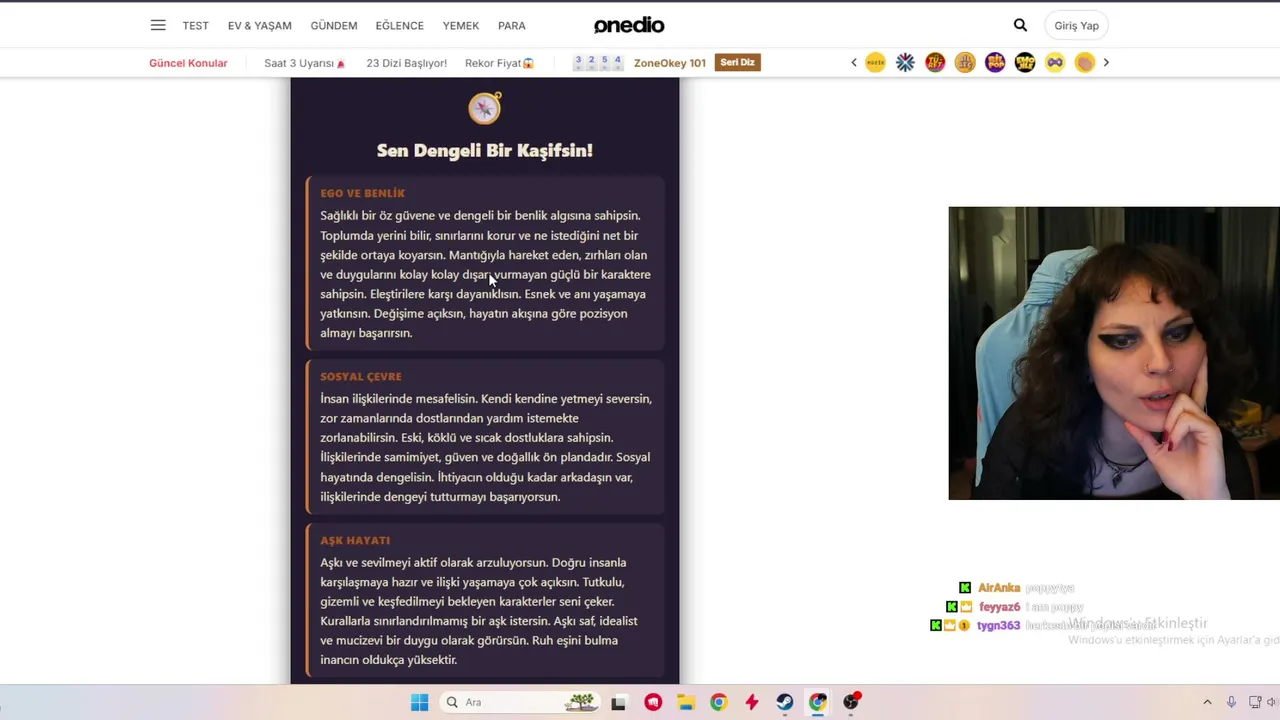The height and width of the screenshot is (720, 1280).
Task: Show previous game icons with left chevron
Action: click(854, 62)
